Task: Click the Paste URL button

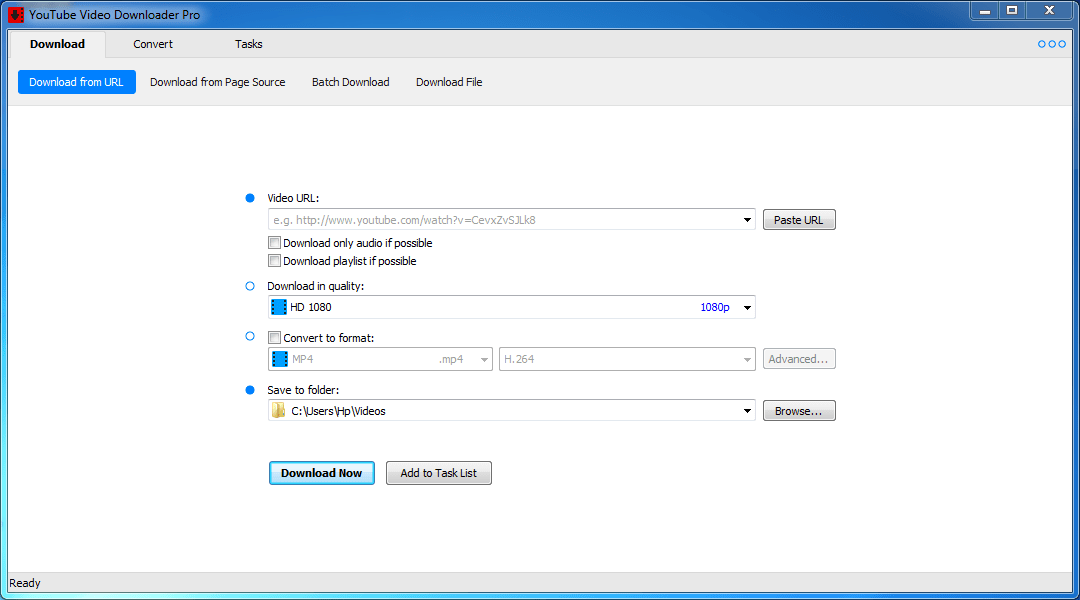Action: point(799,220)
